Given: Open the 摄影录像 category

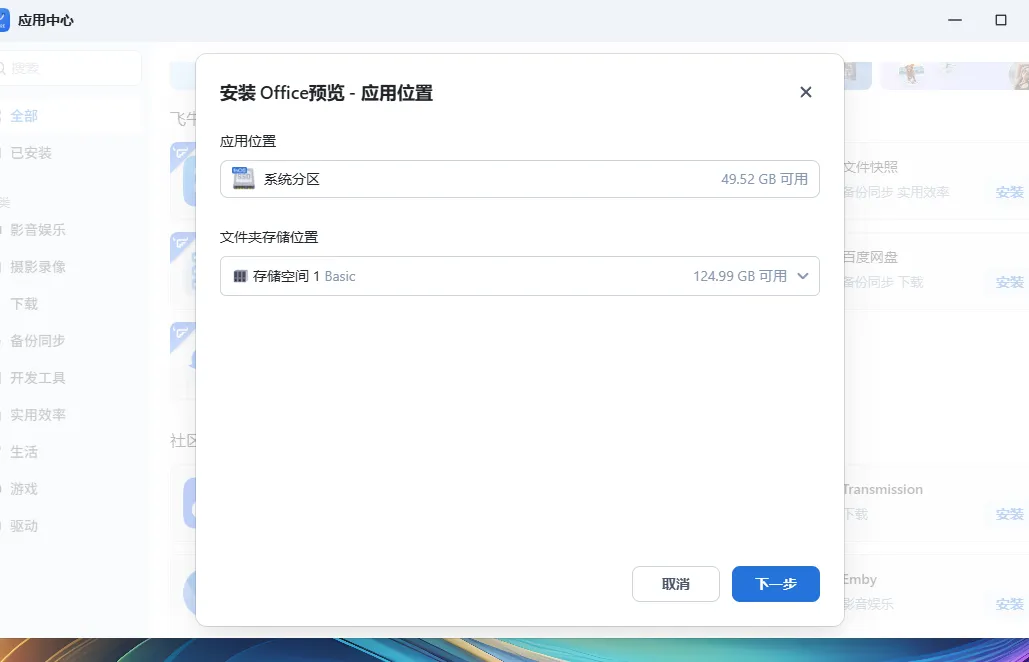Looking at the screenshot, I should 38,267.
